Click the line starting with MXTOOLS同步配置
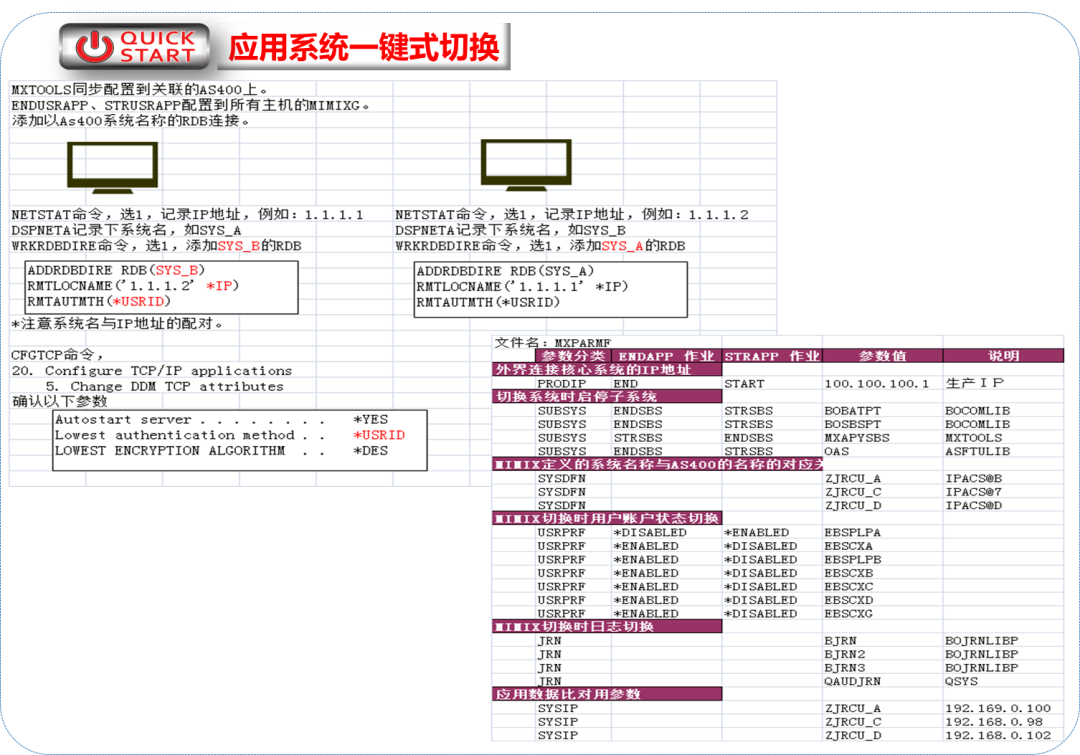 (x=140, y=90)
